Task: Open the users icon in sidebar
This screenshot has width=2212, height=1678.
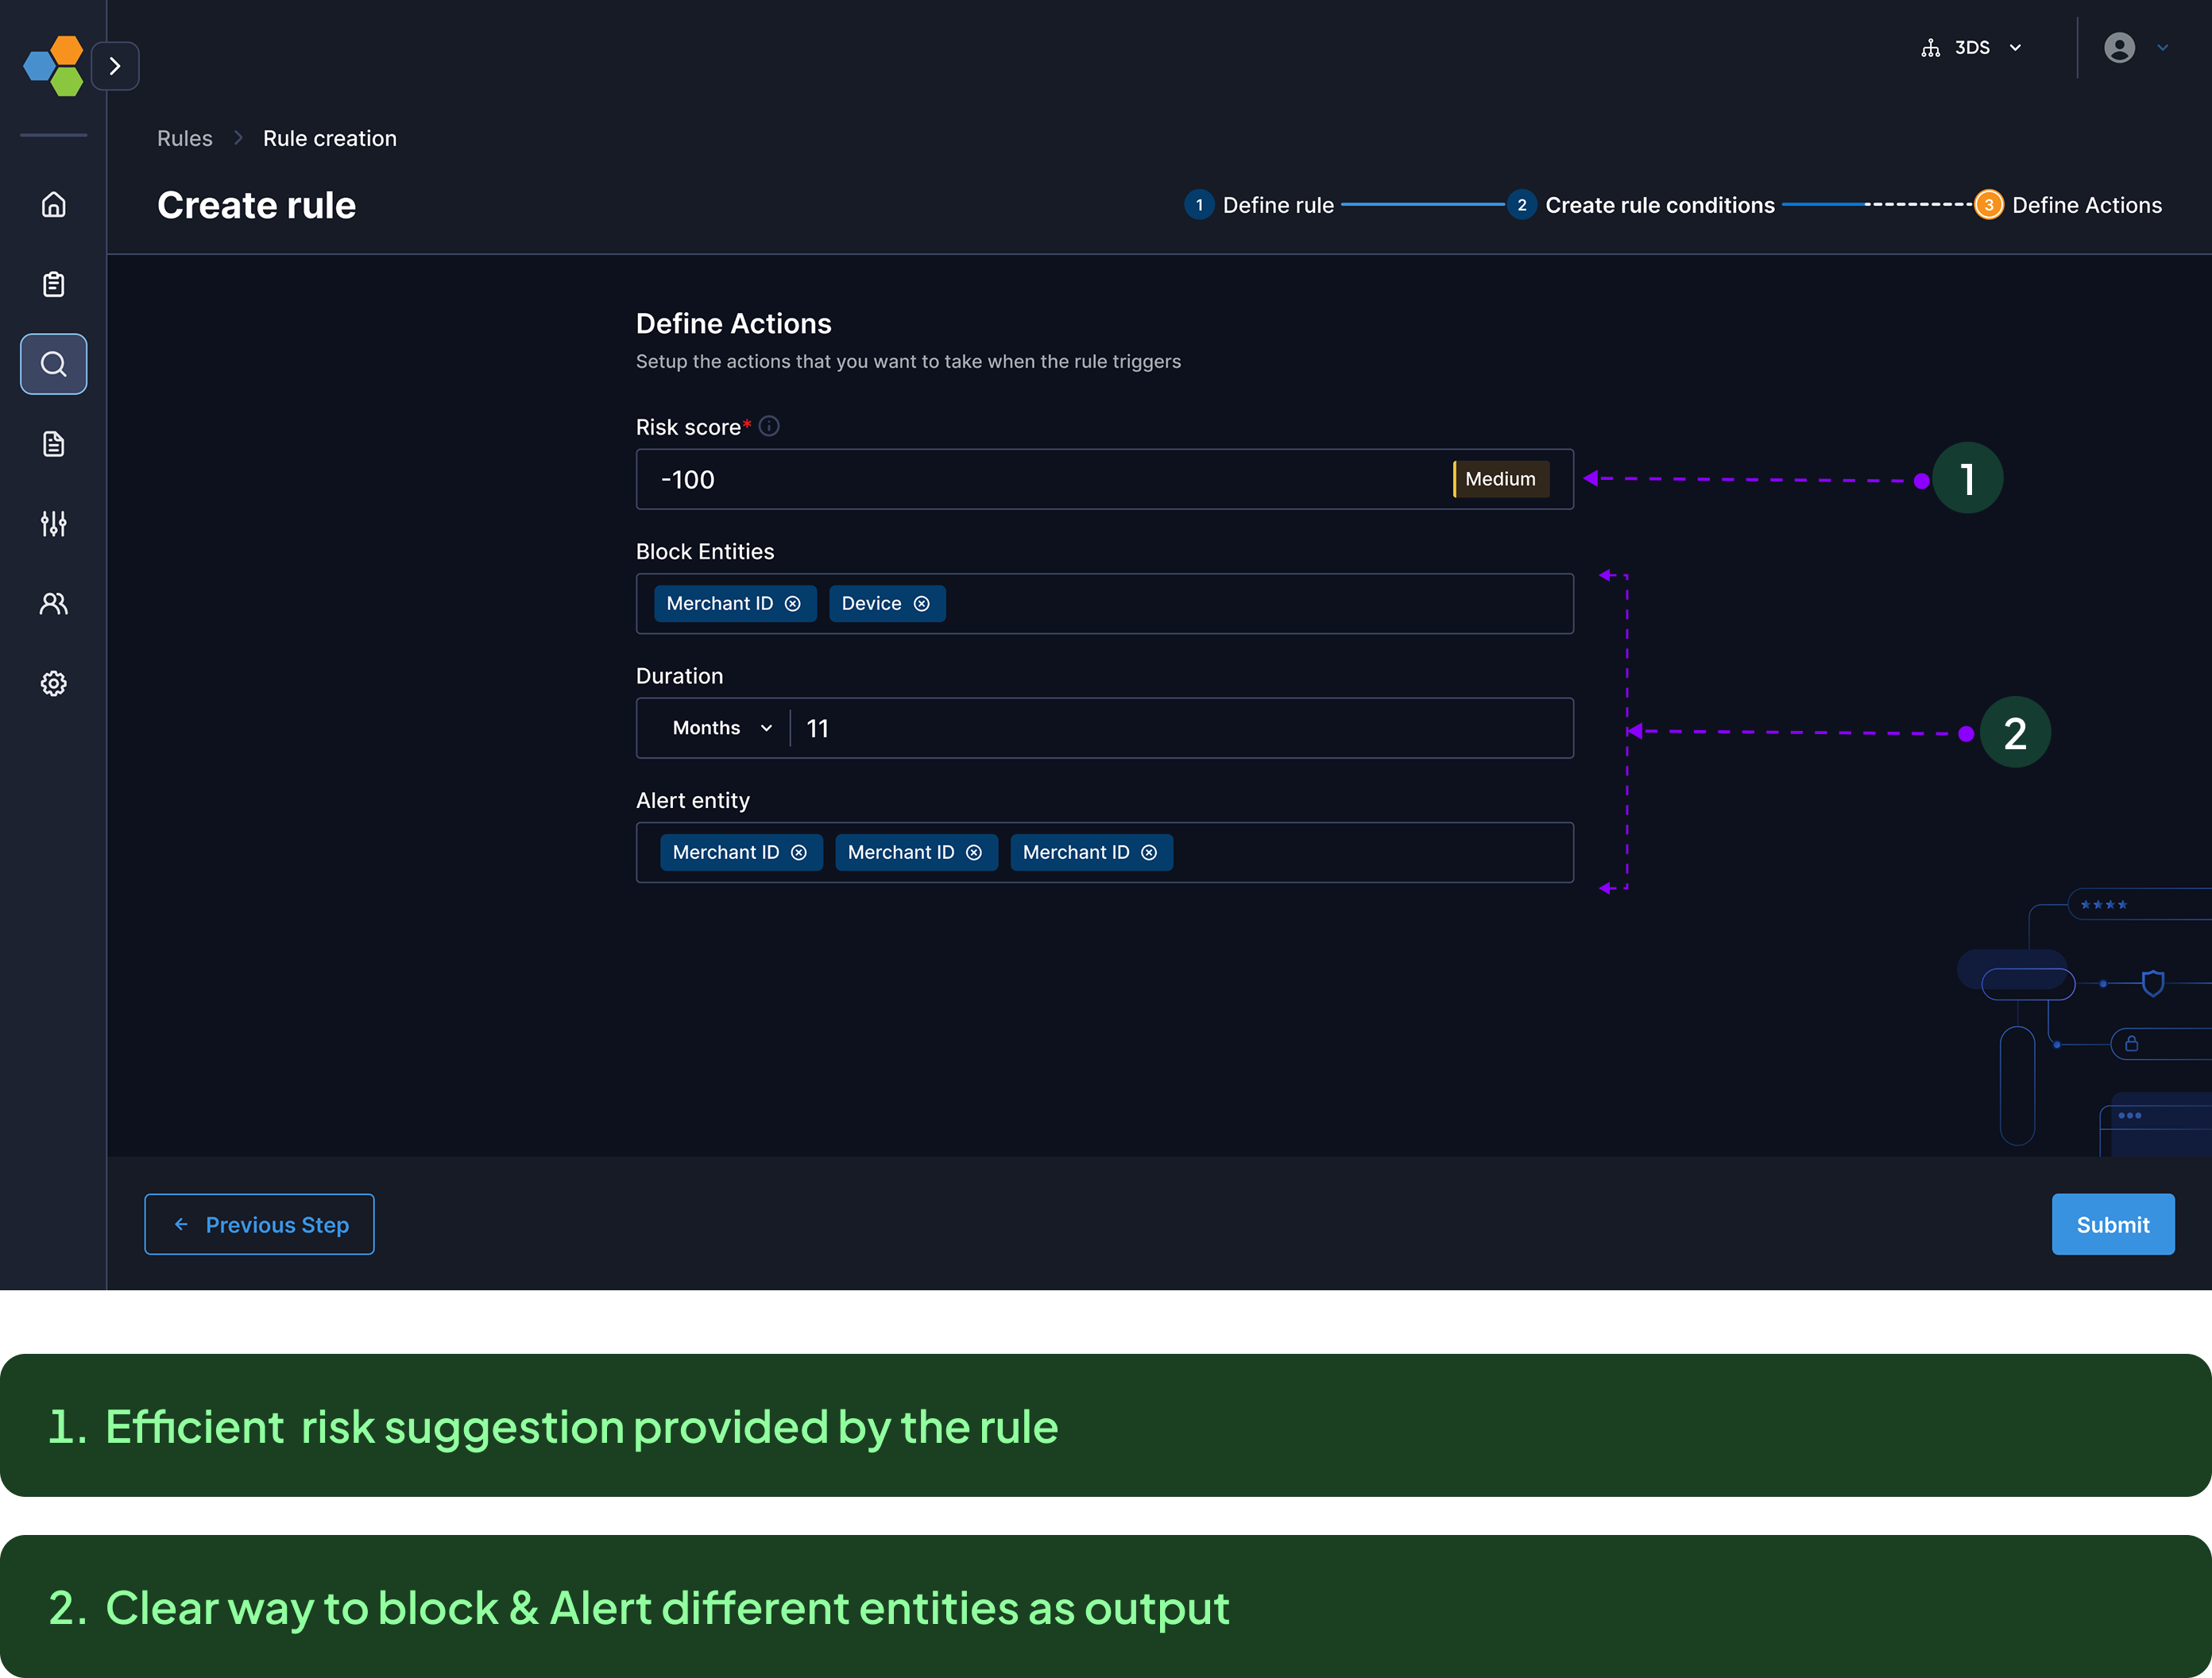Action: pos(54,604)
